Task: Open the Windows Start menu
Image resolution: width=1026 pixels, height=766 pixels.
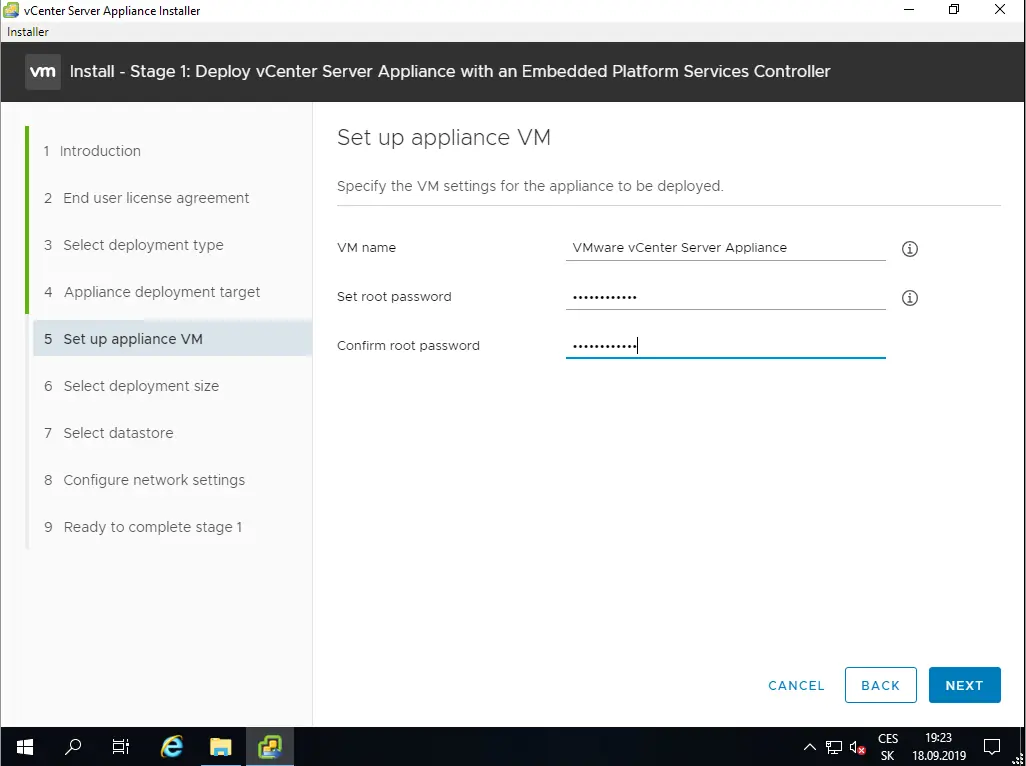Action: coord(25,746)
